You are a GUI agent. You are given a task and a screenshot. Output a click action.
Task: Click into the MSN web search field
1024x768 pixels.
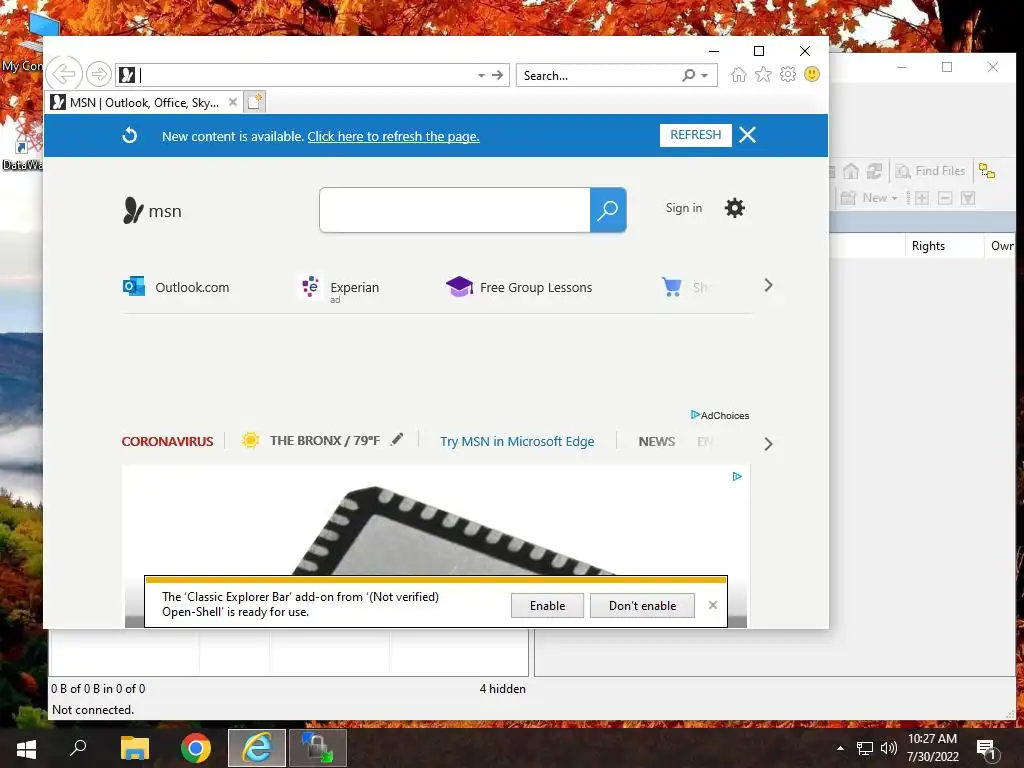[x=455, y=210]
